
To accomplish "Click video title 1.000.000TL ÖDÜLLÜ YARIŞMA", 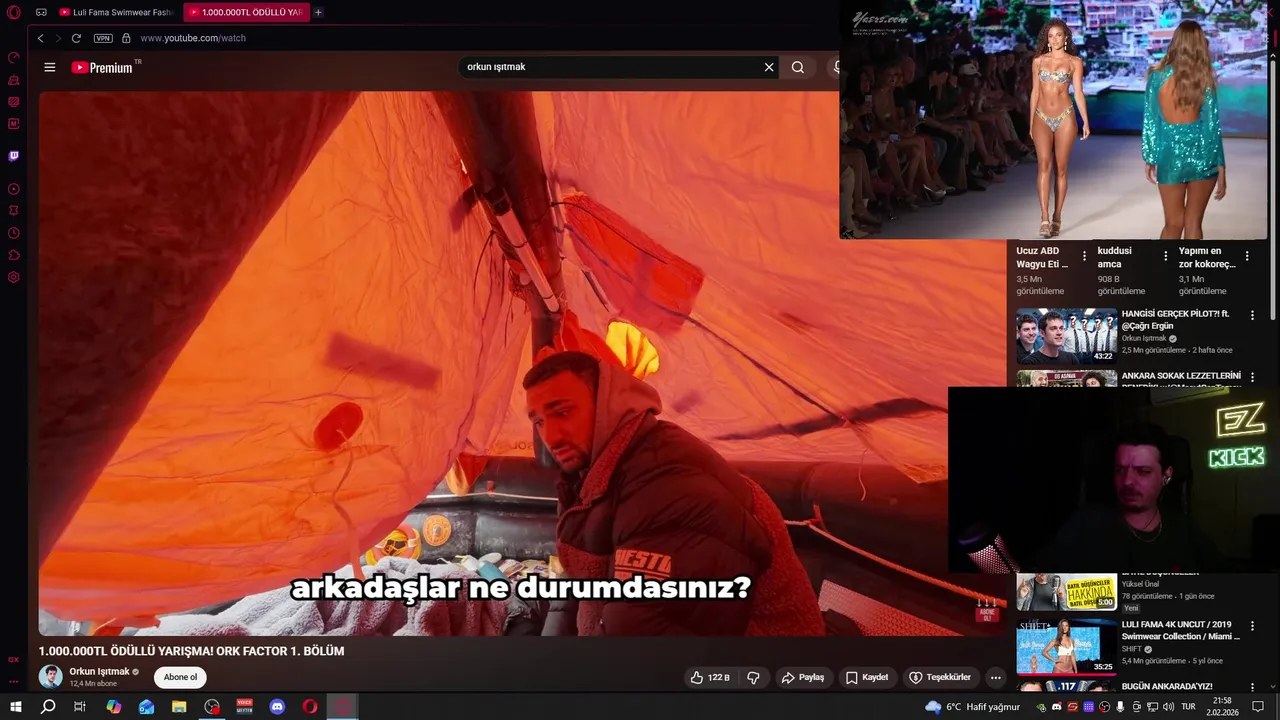I will pos(191,651).
